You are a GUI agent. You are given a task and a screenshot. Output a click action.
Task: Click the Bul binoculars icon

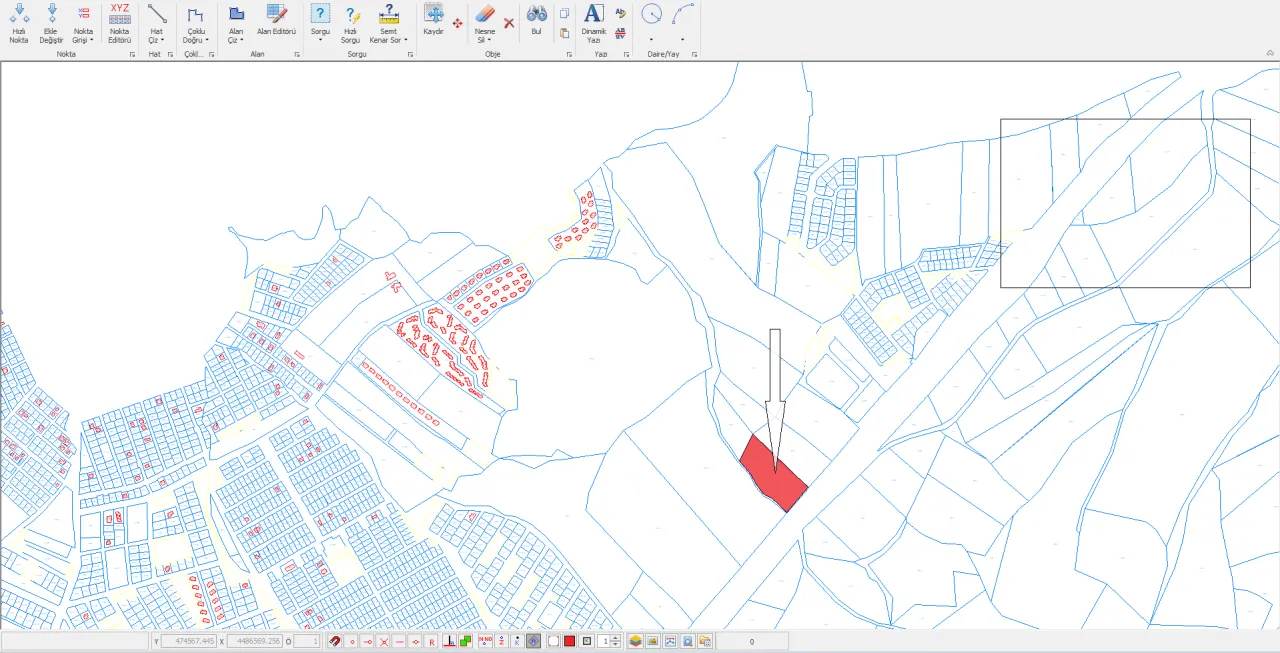pos(537,20)
